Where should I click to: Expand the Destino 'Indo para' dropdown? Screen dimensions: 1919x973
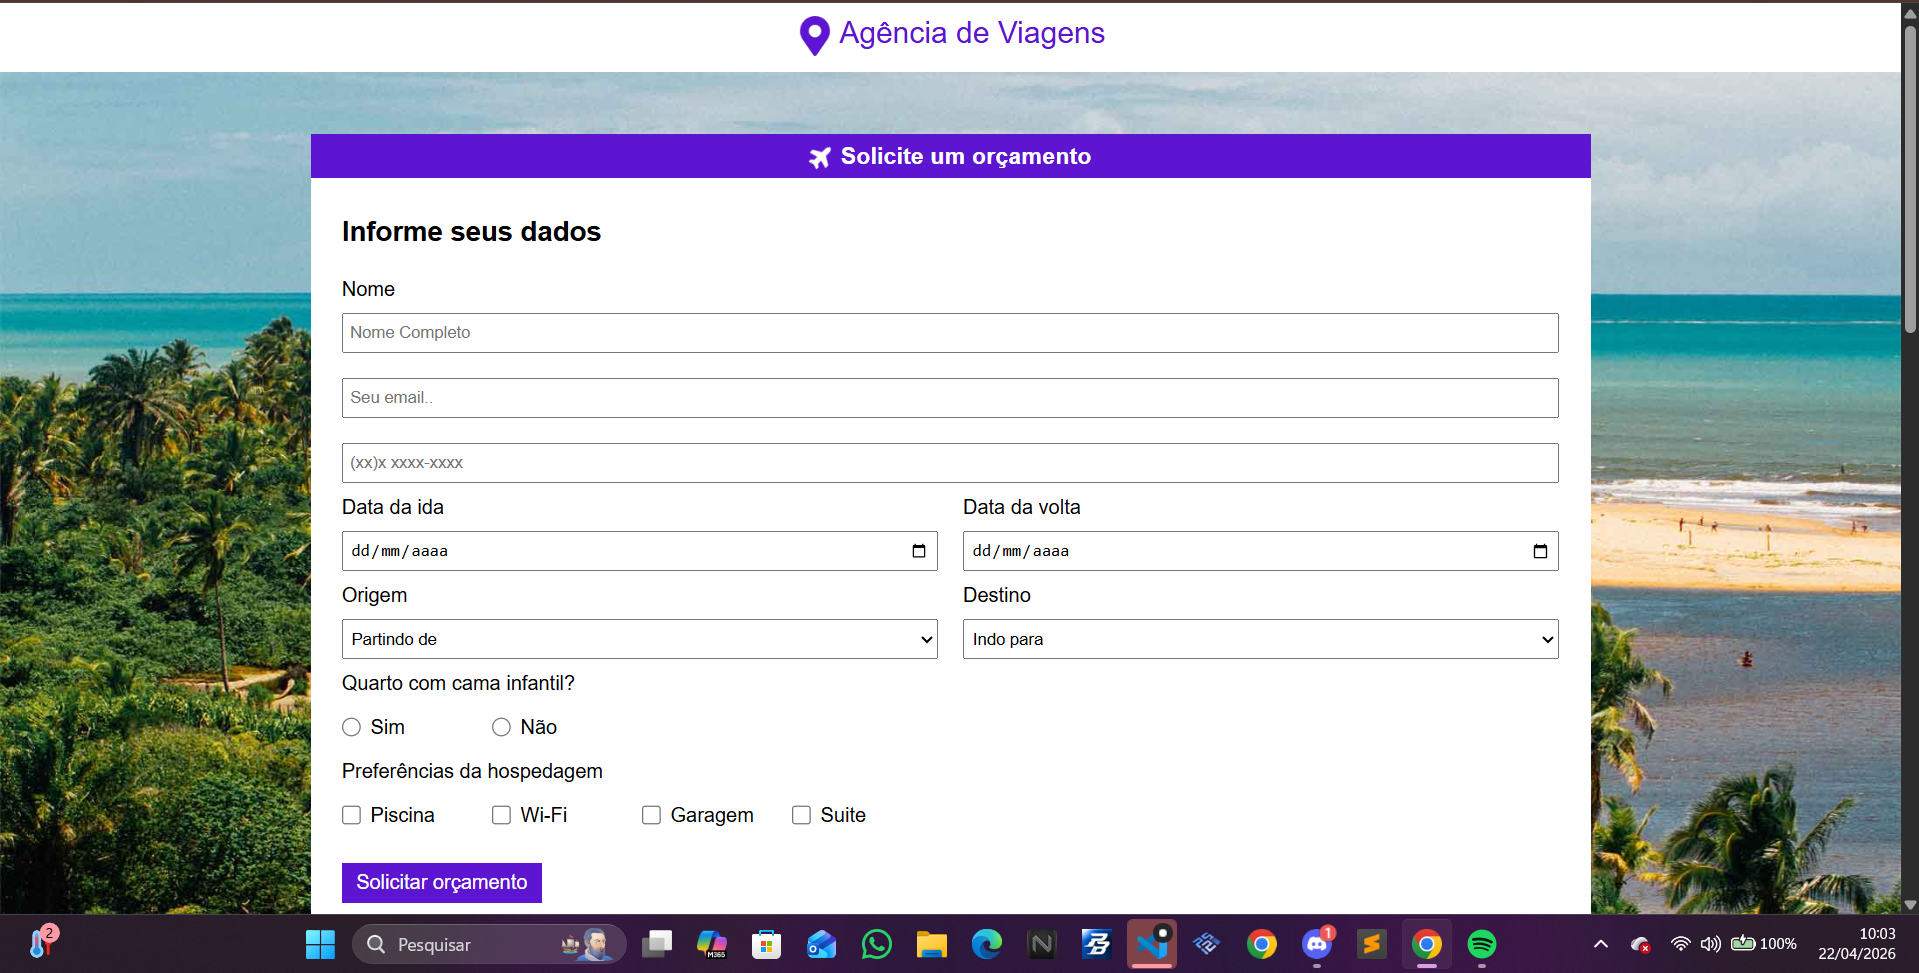tap(1261, 639)
